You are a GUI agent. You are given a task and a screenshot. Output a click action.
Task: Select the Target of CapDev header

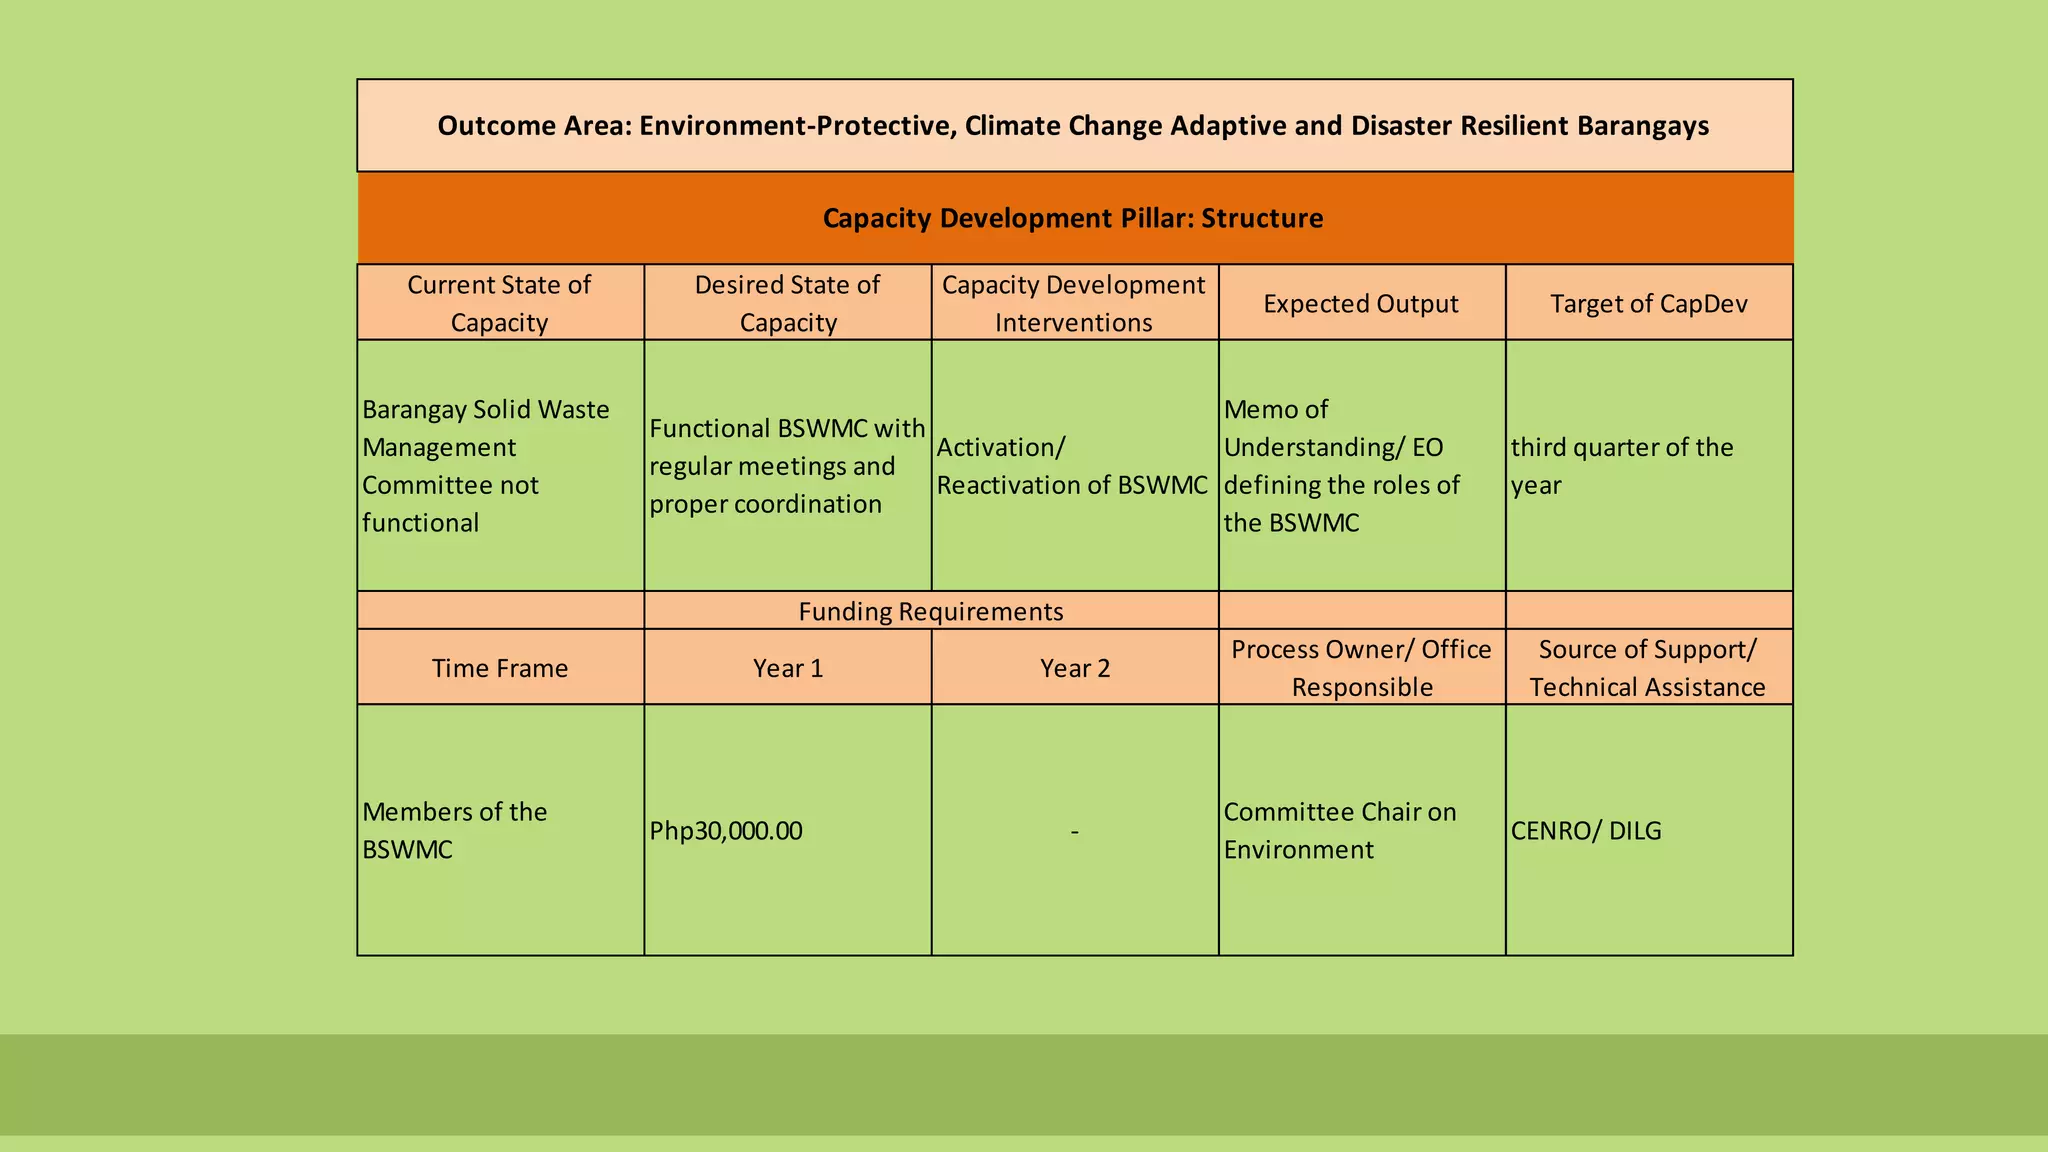1648,304
